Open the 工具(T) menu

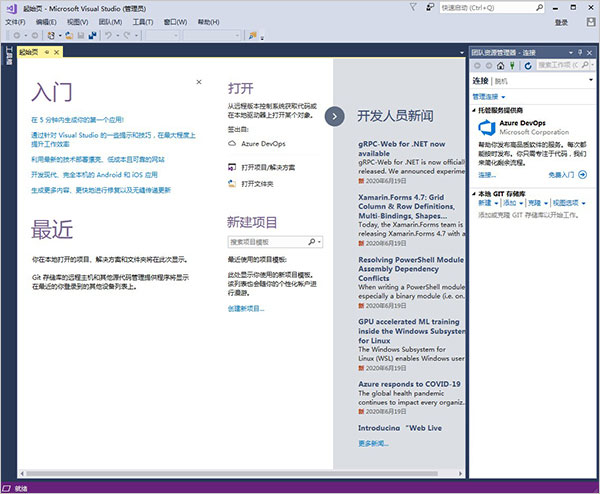point(143,22)
